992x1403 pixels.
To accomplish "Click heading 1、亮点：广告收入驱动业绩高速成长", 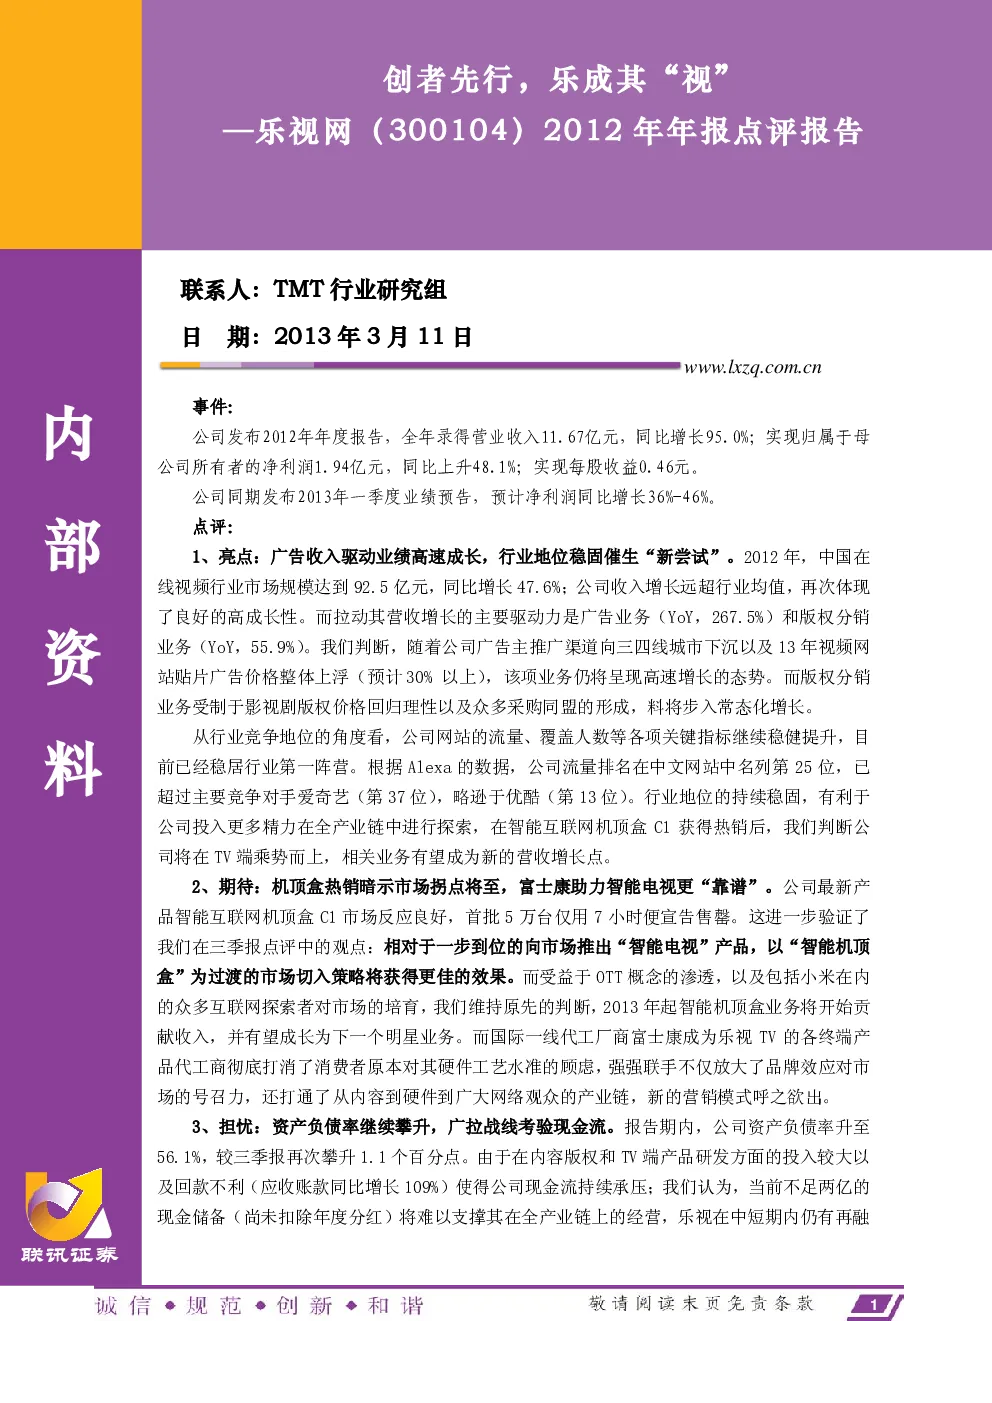I will point(339,557).
